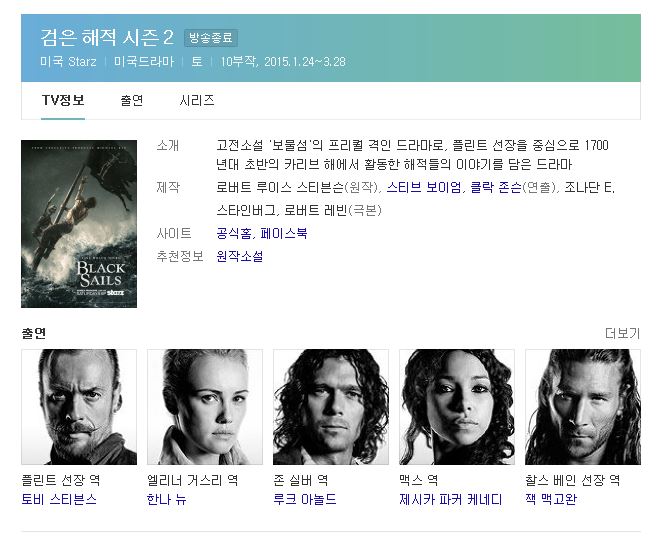Open the 원작소설 recommended info link
Screen dimensions: 656x541
(240, 256)
